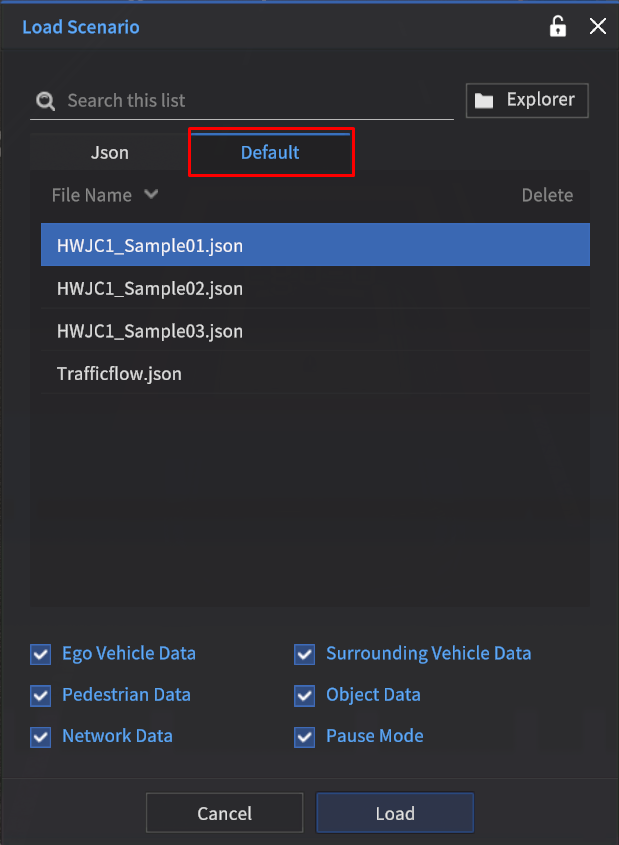The height and width of the screenshot is (845, 619).
Task: Select Trafficflow.json scenario
Action: 120,374
